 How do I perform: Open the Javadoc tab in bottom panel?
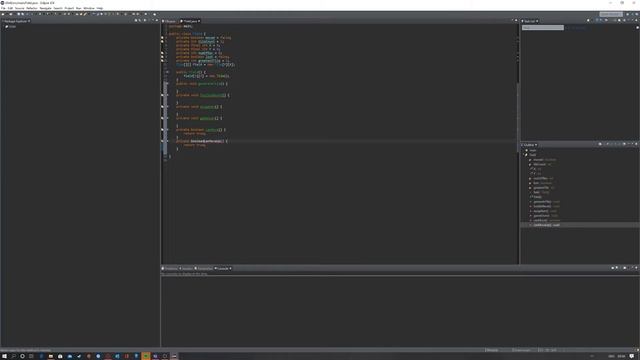point(187,269)
